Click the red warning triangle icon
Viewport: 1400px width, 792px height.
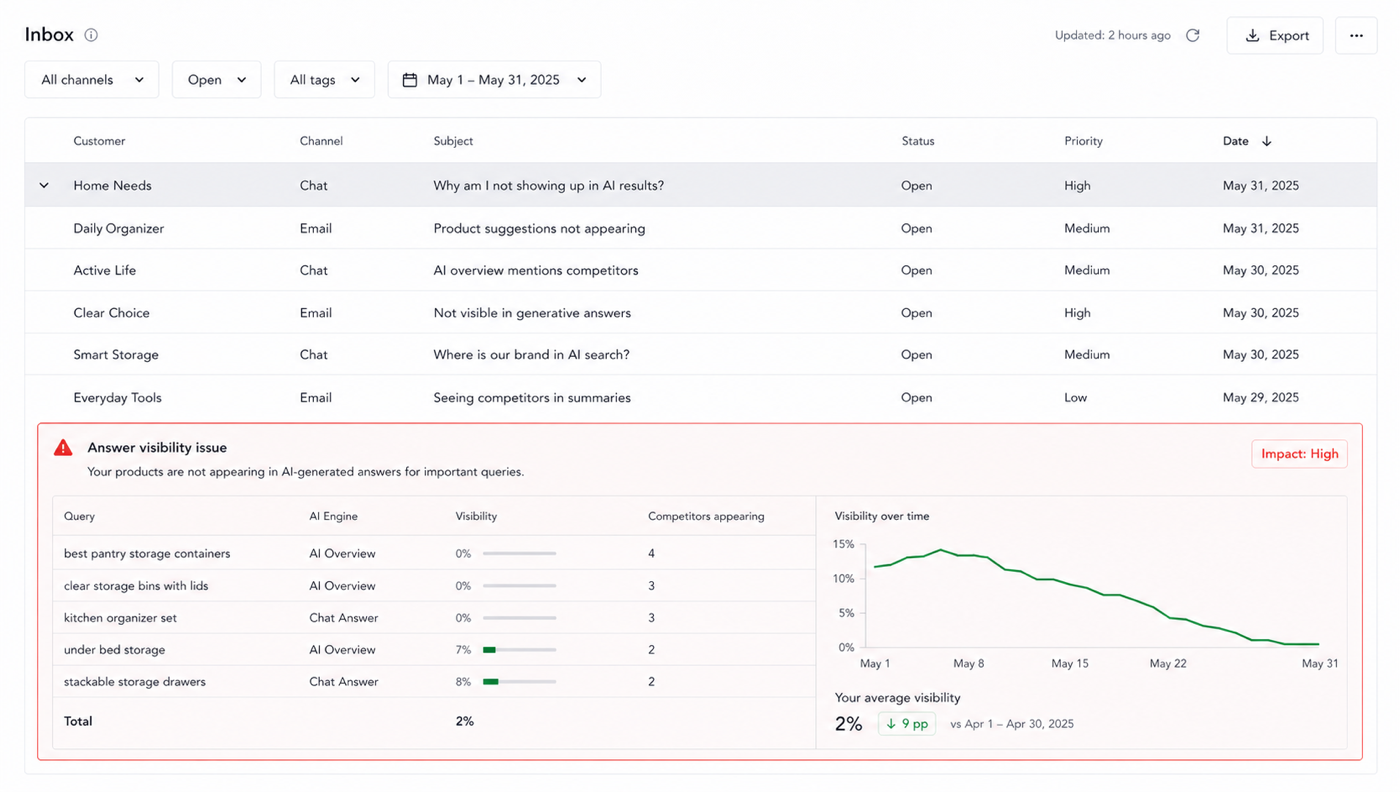point(63,448)
